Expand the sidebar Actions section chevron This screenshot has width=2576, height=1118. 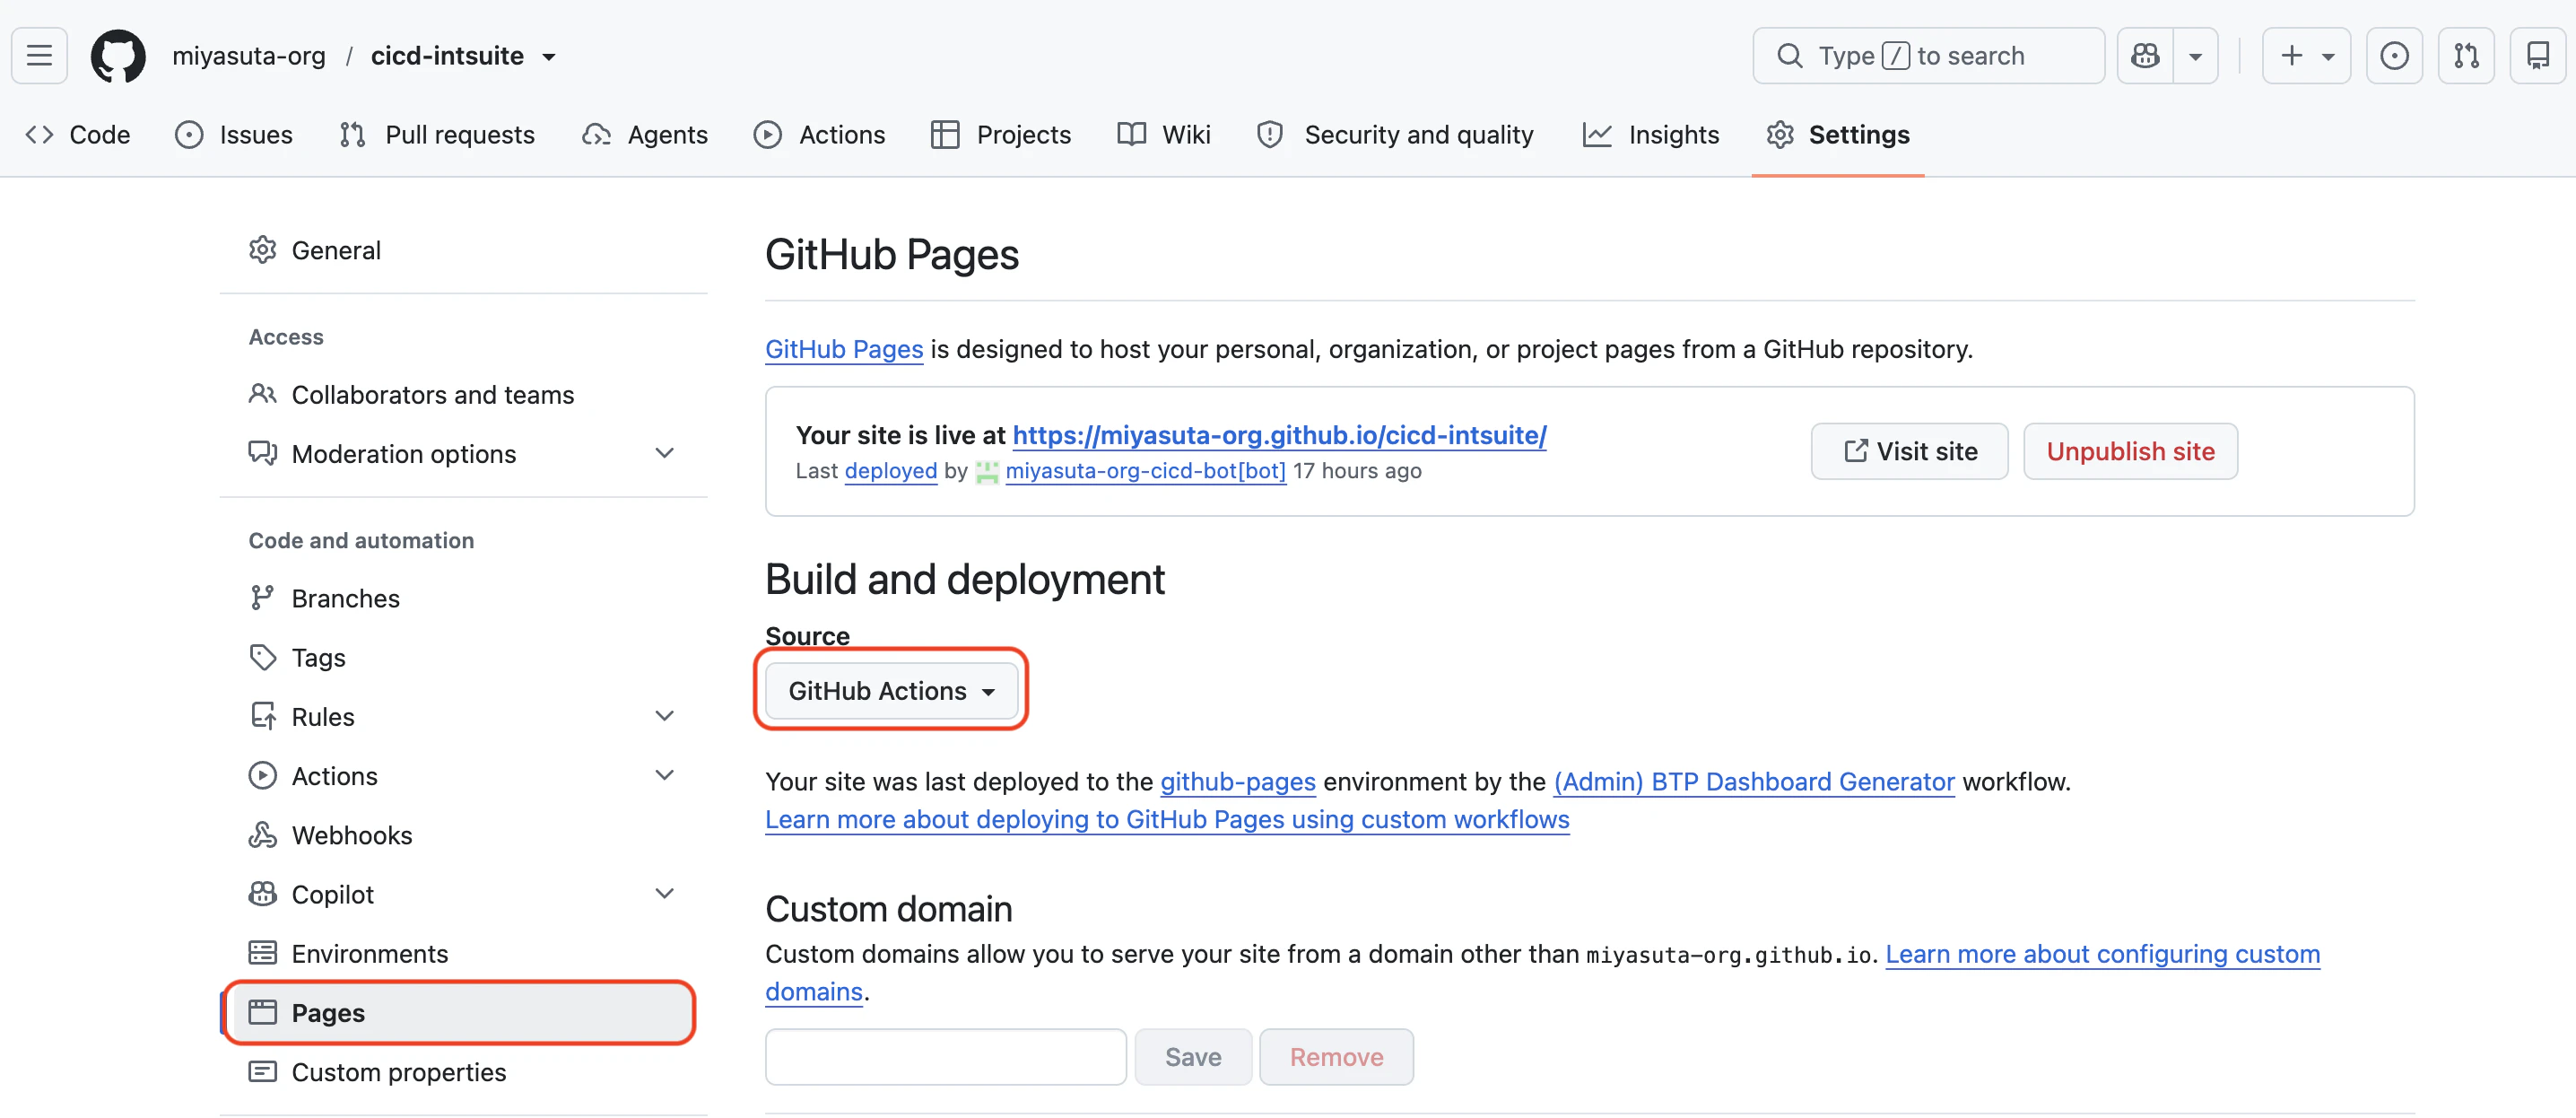(664, 775)
